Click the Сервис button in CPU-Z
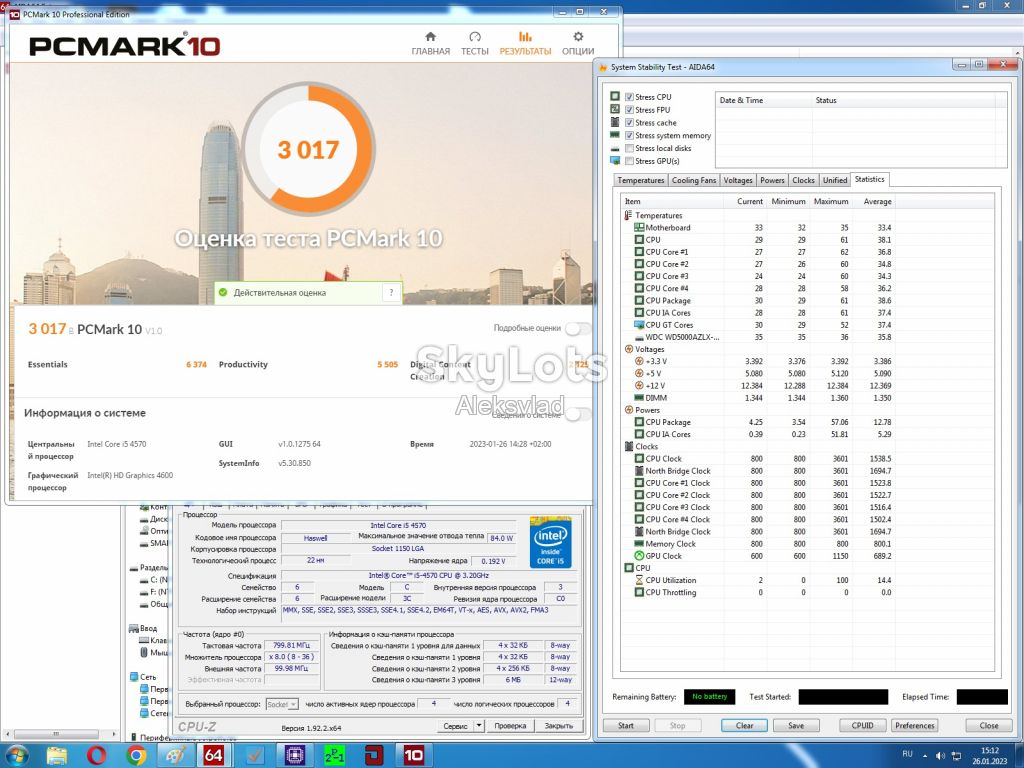The width and height of the screenshot is (1024, 768). tap(455, 726)
